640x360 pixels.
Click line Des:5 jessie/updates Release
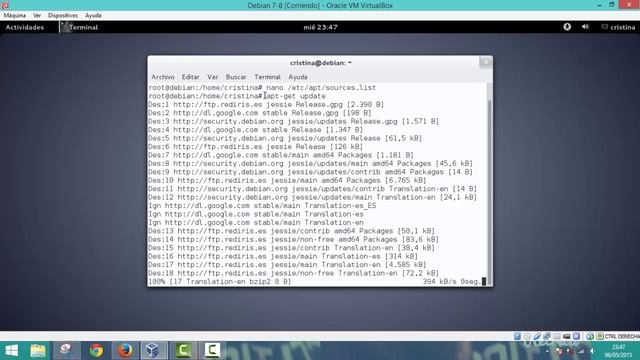point(285,138)
